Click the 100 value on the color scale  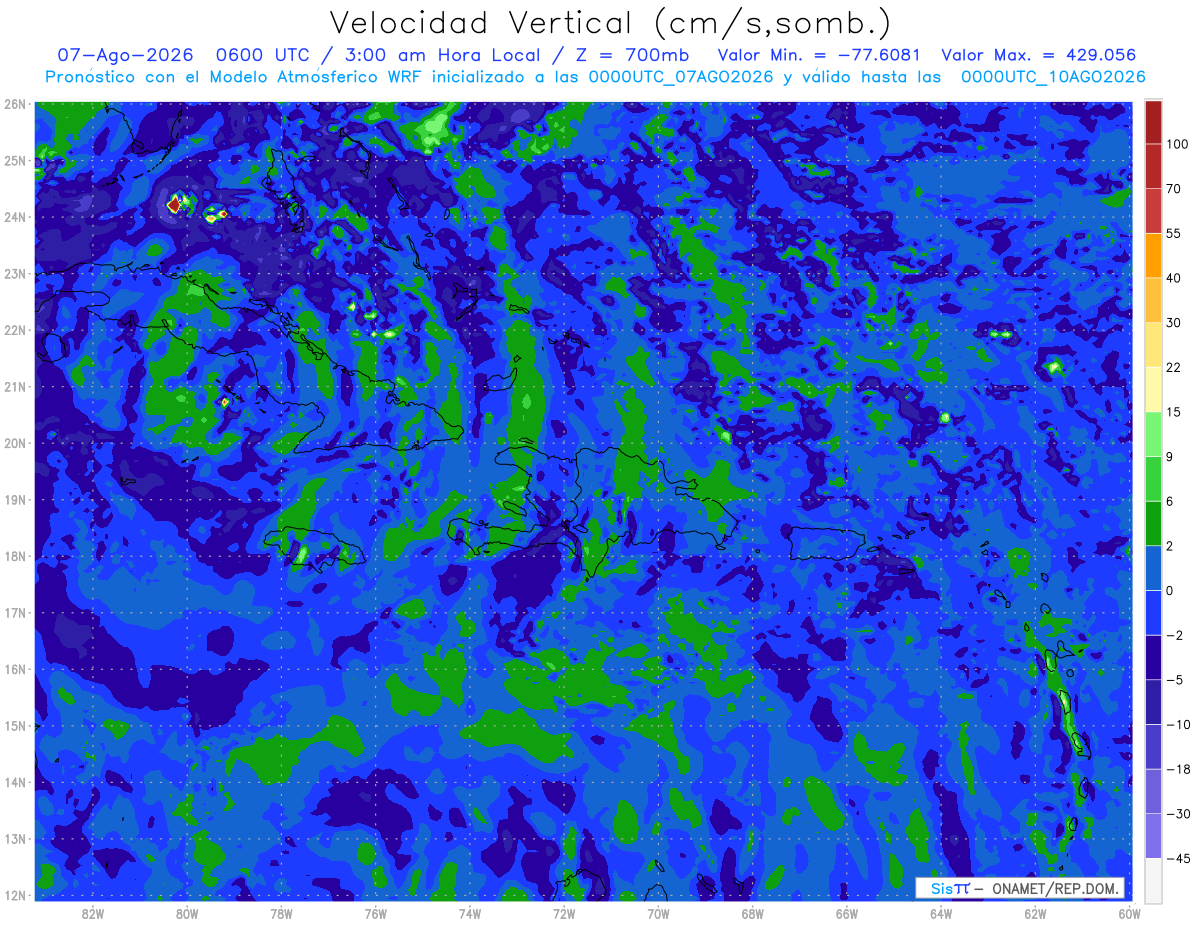tap(1177, 144)
